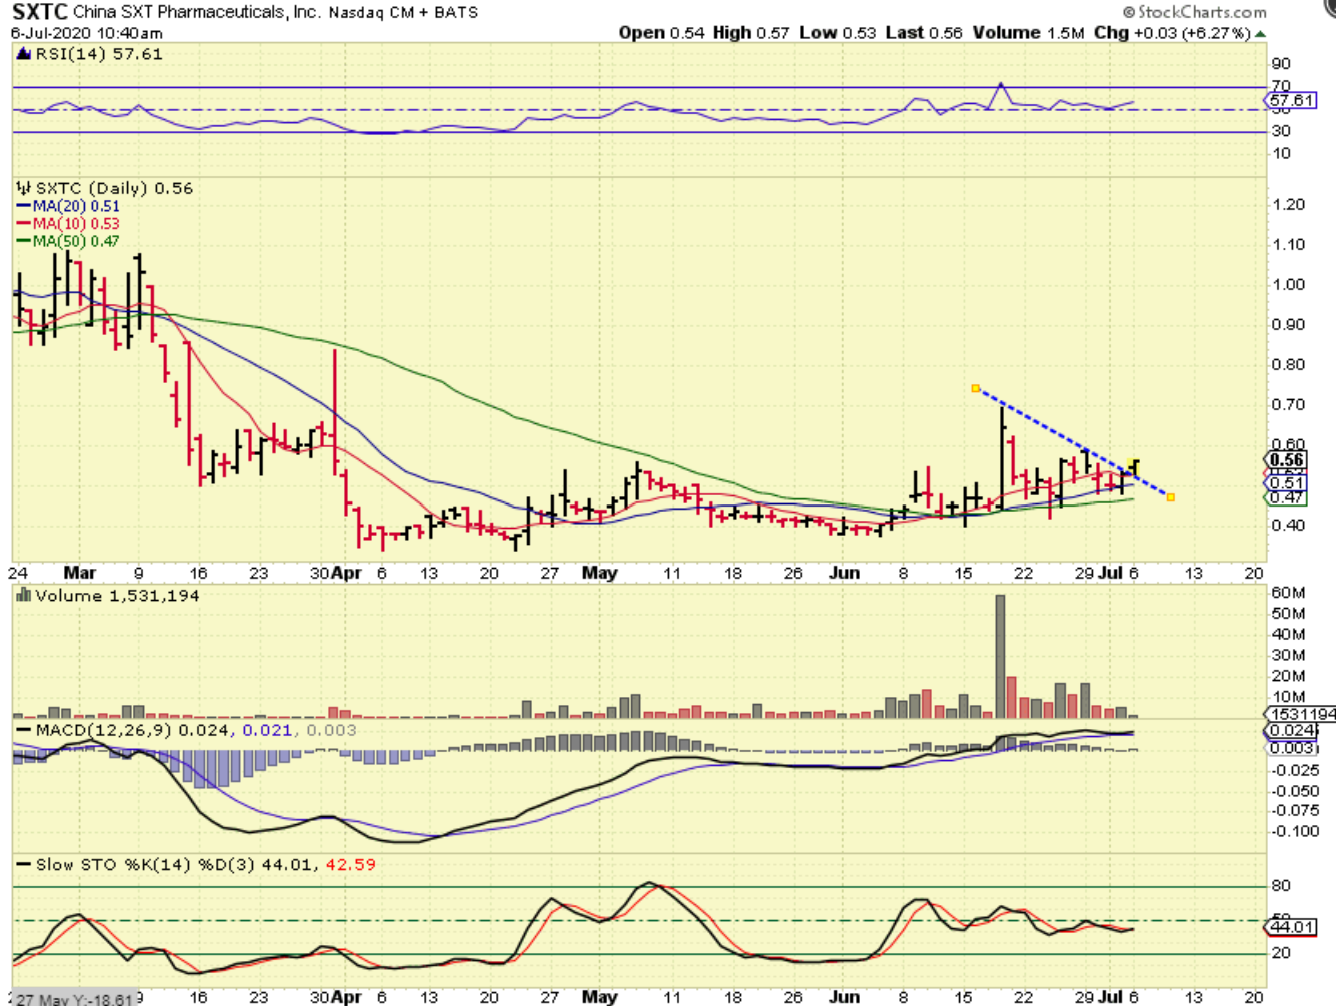This screenshot has width=1336, height=1006.
Task: Click the 10 label on the RSI axis
Action: [x=1281, y=153]
